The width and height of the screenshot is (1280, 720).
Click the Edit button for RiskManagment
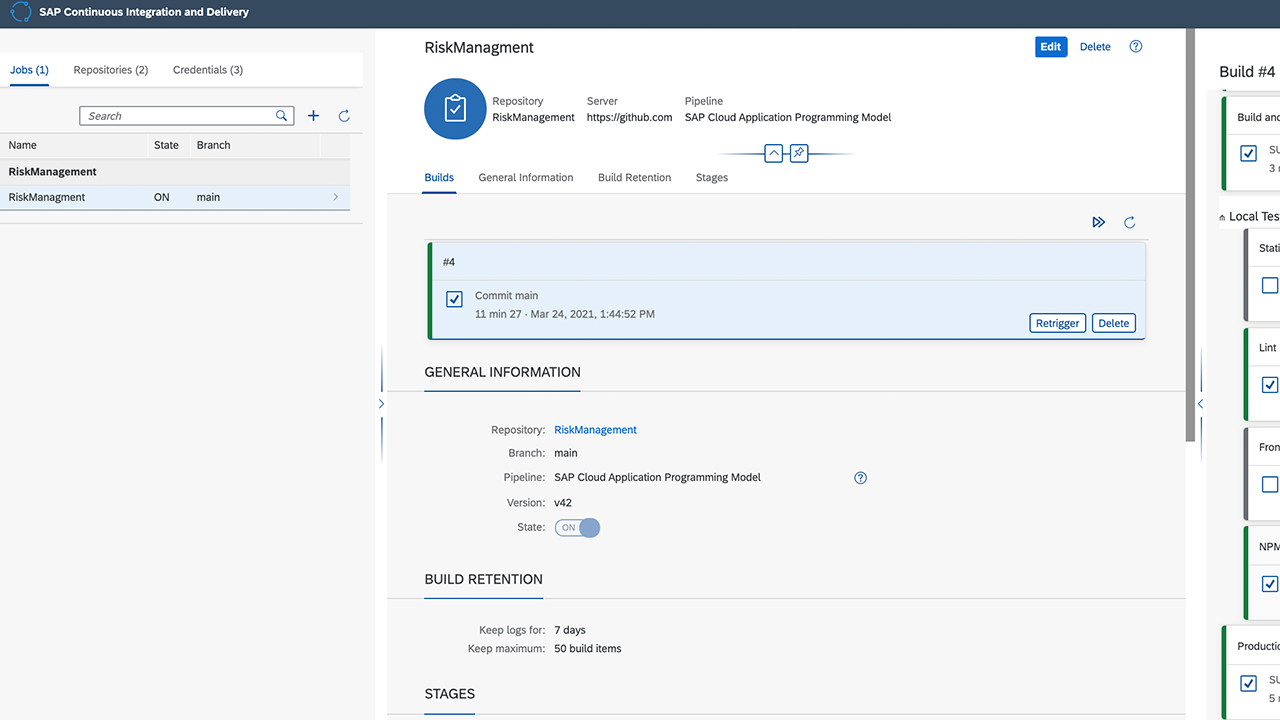(1050, 46)
